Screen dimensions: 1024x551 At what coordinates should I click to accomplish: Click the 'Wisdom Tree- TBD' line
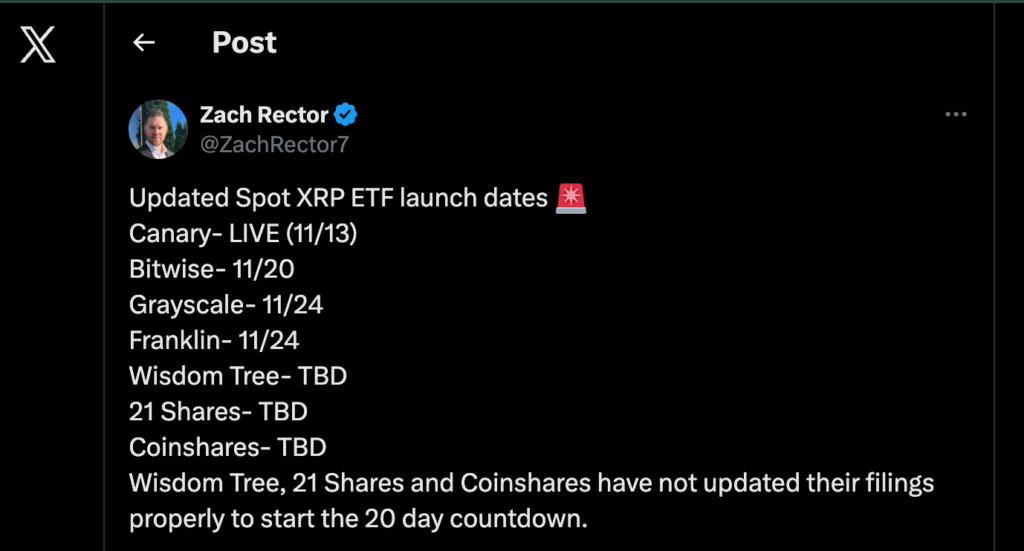click(x=237, y=376)
